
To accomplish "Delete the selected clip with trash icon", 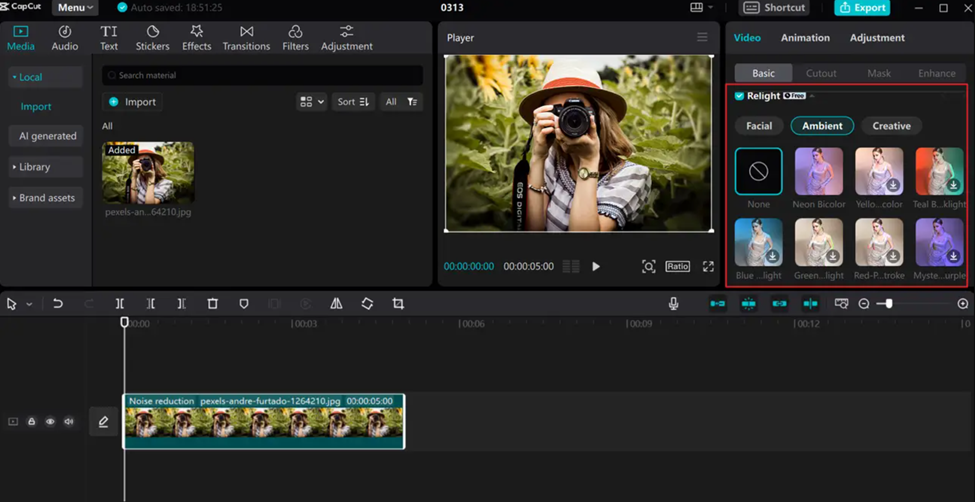I will 212,304.
